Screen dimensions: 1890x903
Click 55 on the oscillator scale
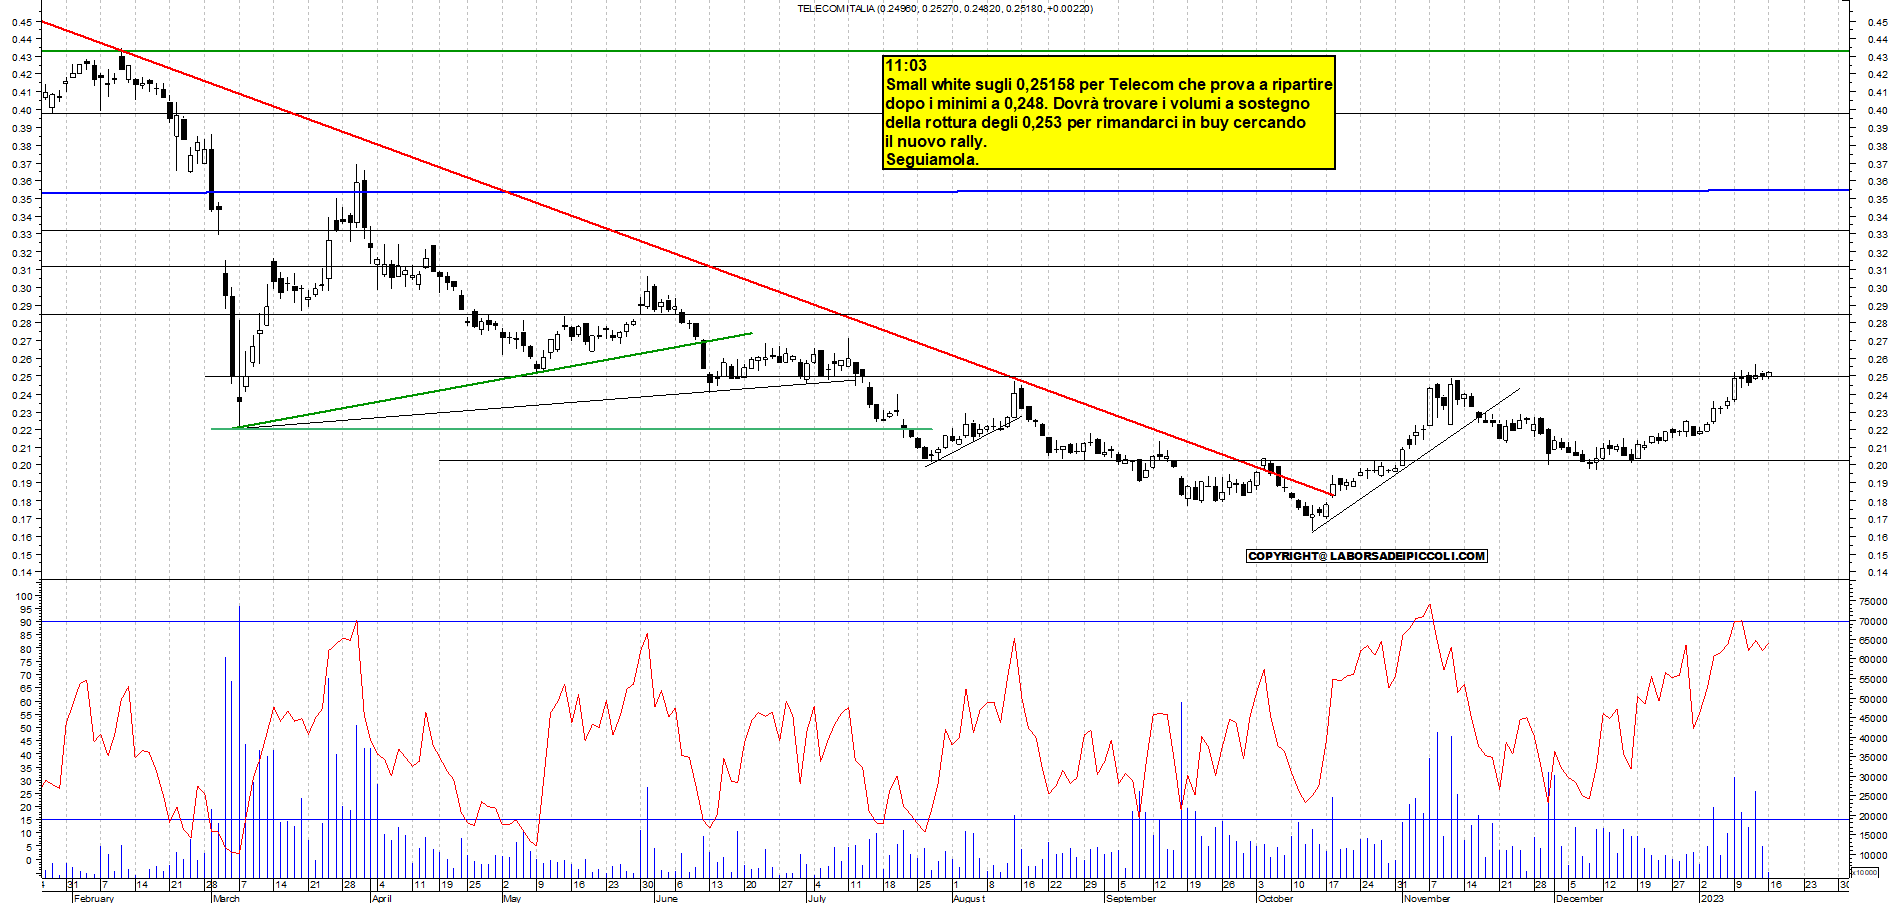[27, 715]
